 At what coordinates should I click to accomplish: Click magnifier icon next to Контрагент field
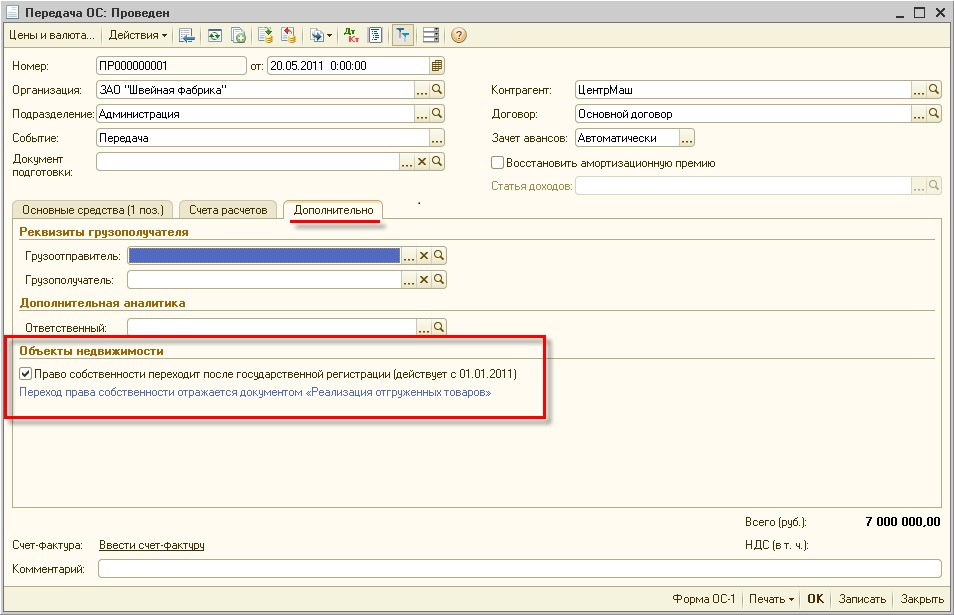(935, 90)
